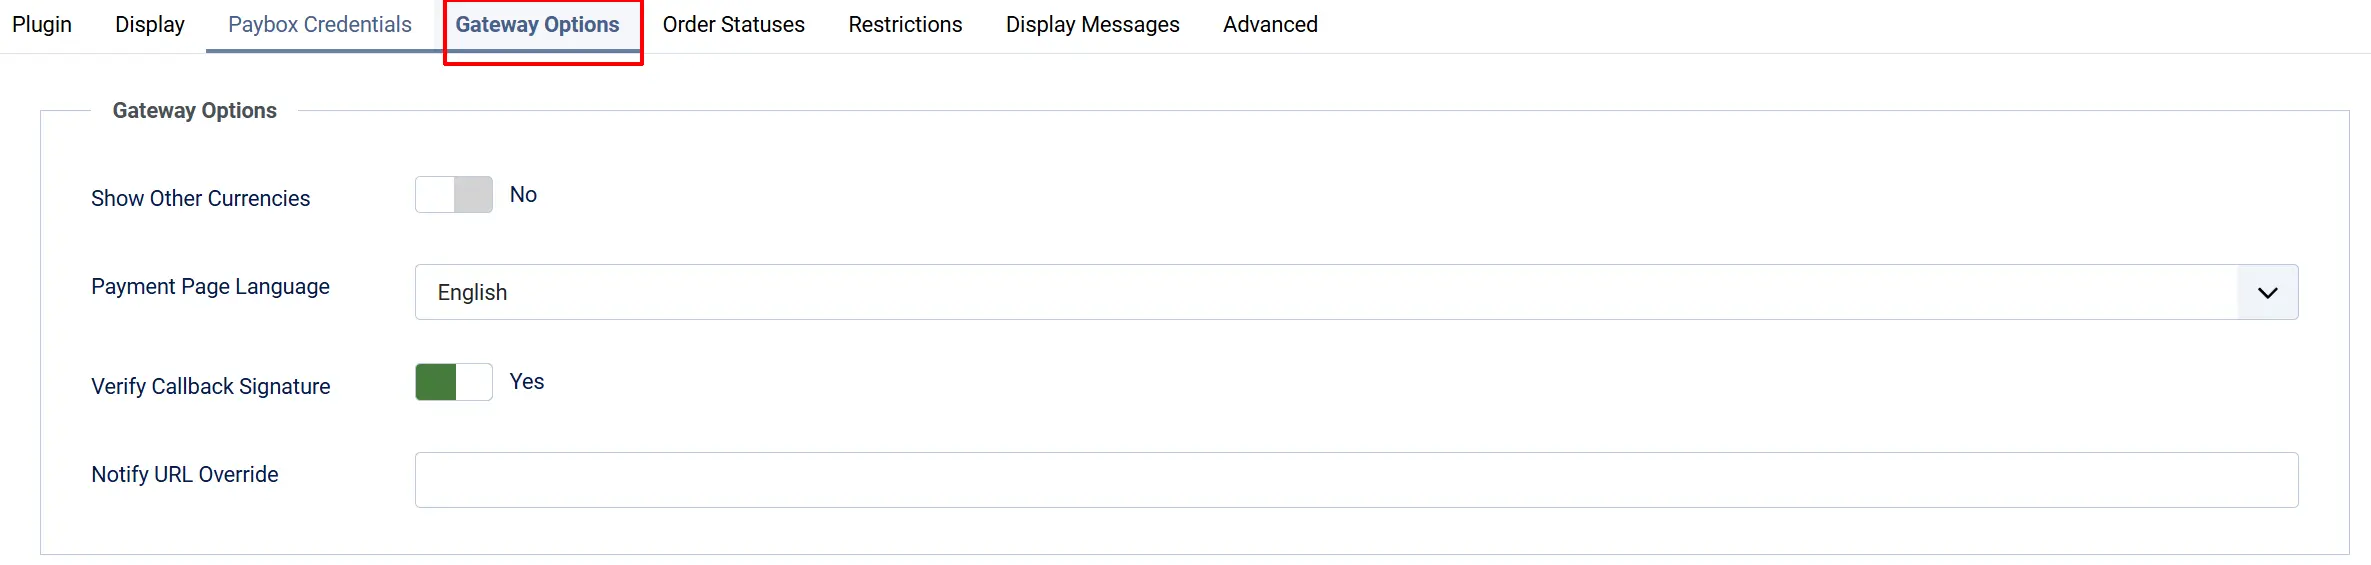Enable the Show Other Currencies switch
This screenshot has width=2371, height=565.
coord(454,195)
